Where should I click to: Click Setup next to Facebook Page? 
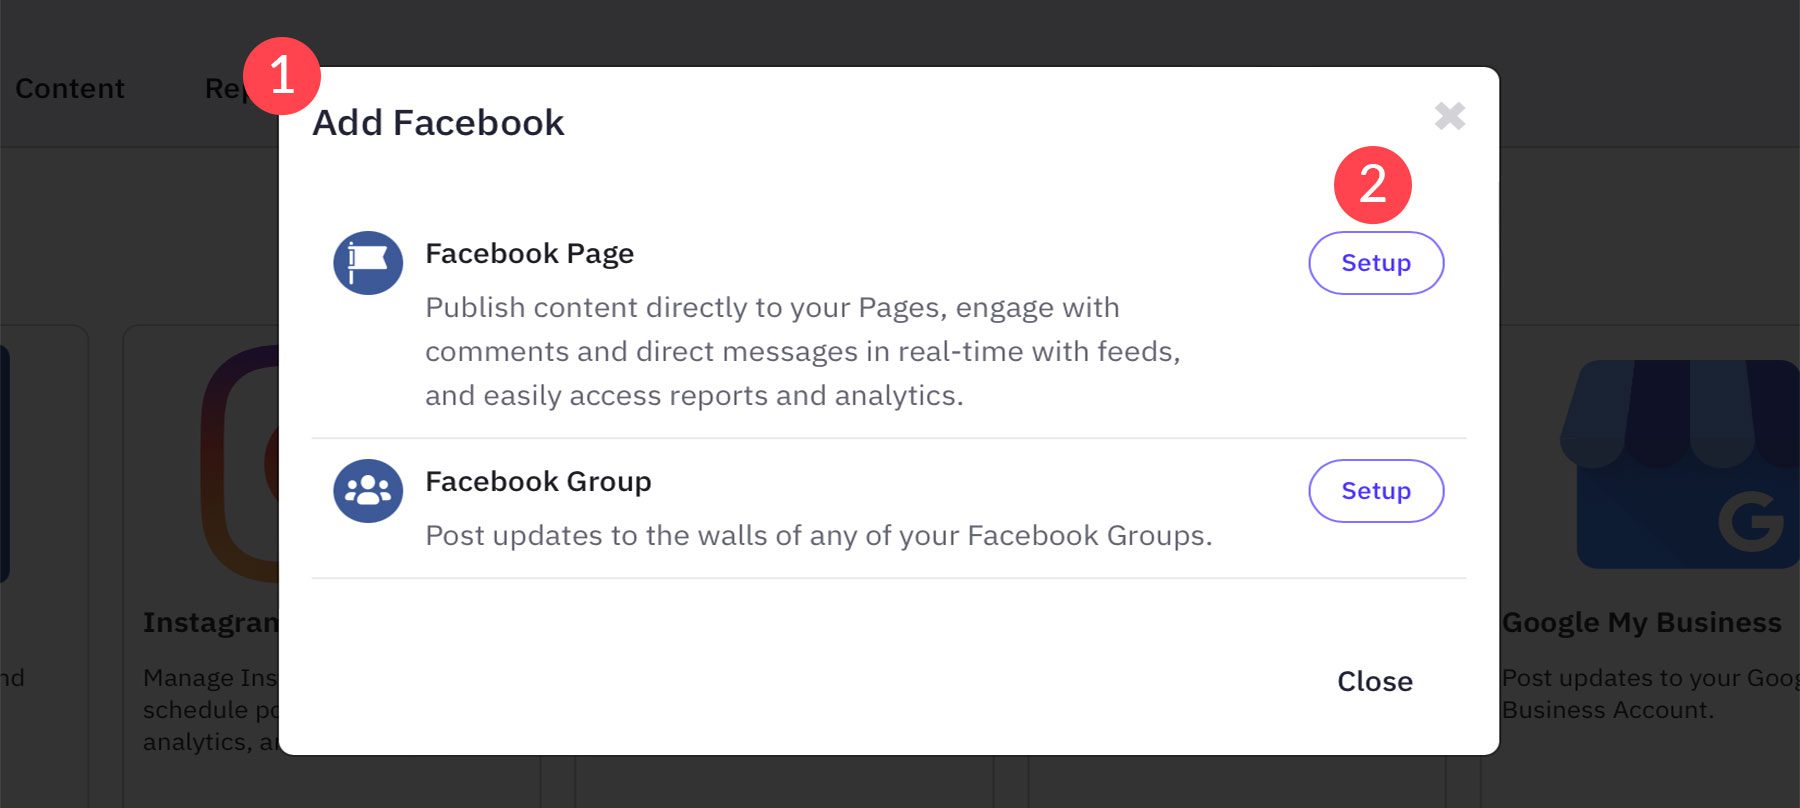coord(1375,263)
